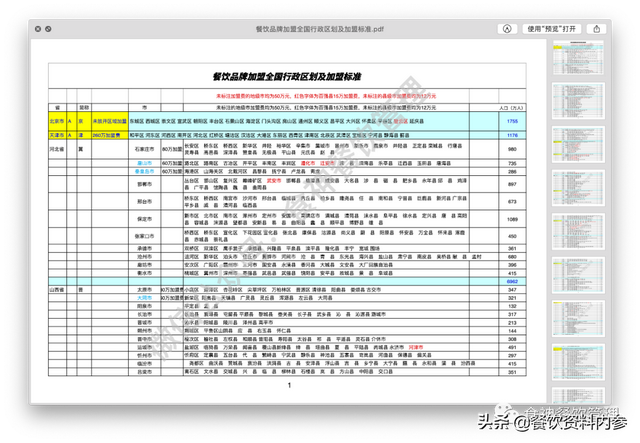Click the yellow 天津市 cell
The height and width of the screenshot is (443, 640).
(57, 135)
